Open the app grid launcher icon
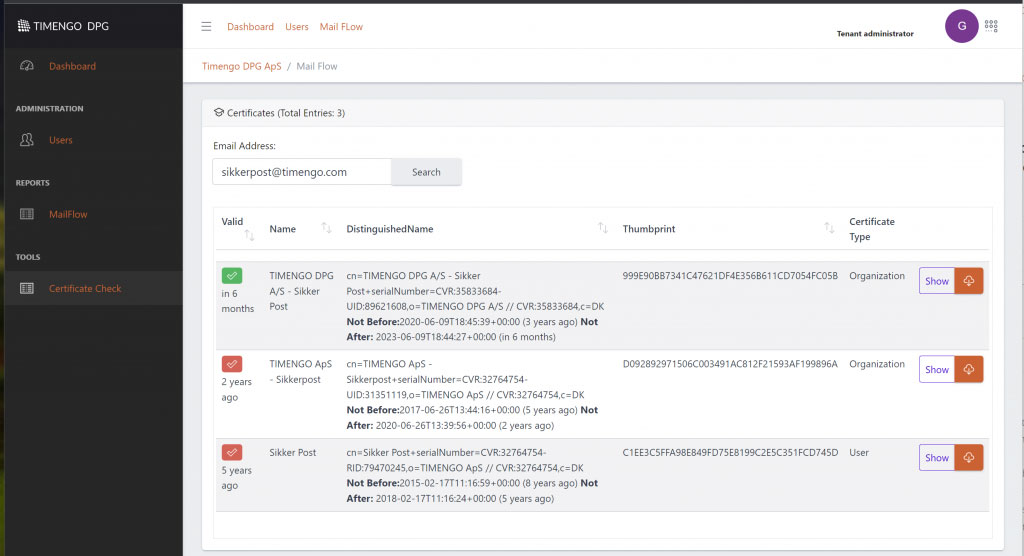 (x=991, y=26)
